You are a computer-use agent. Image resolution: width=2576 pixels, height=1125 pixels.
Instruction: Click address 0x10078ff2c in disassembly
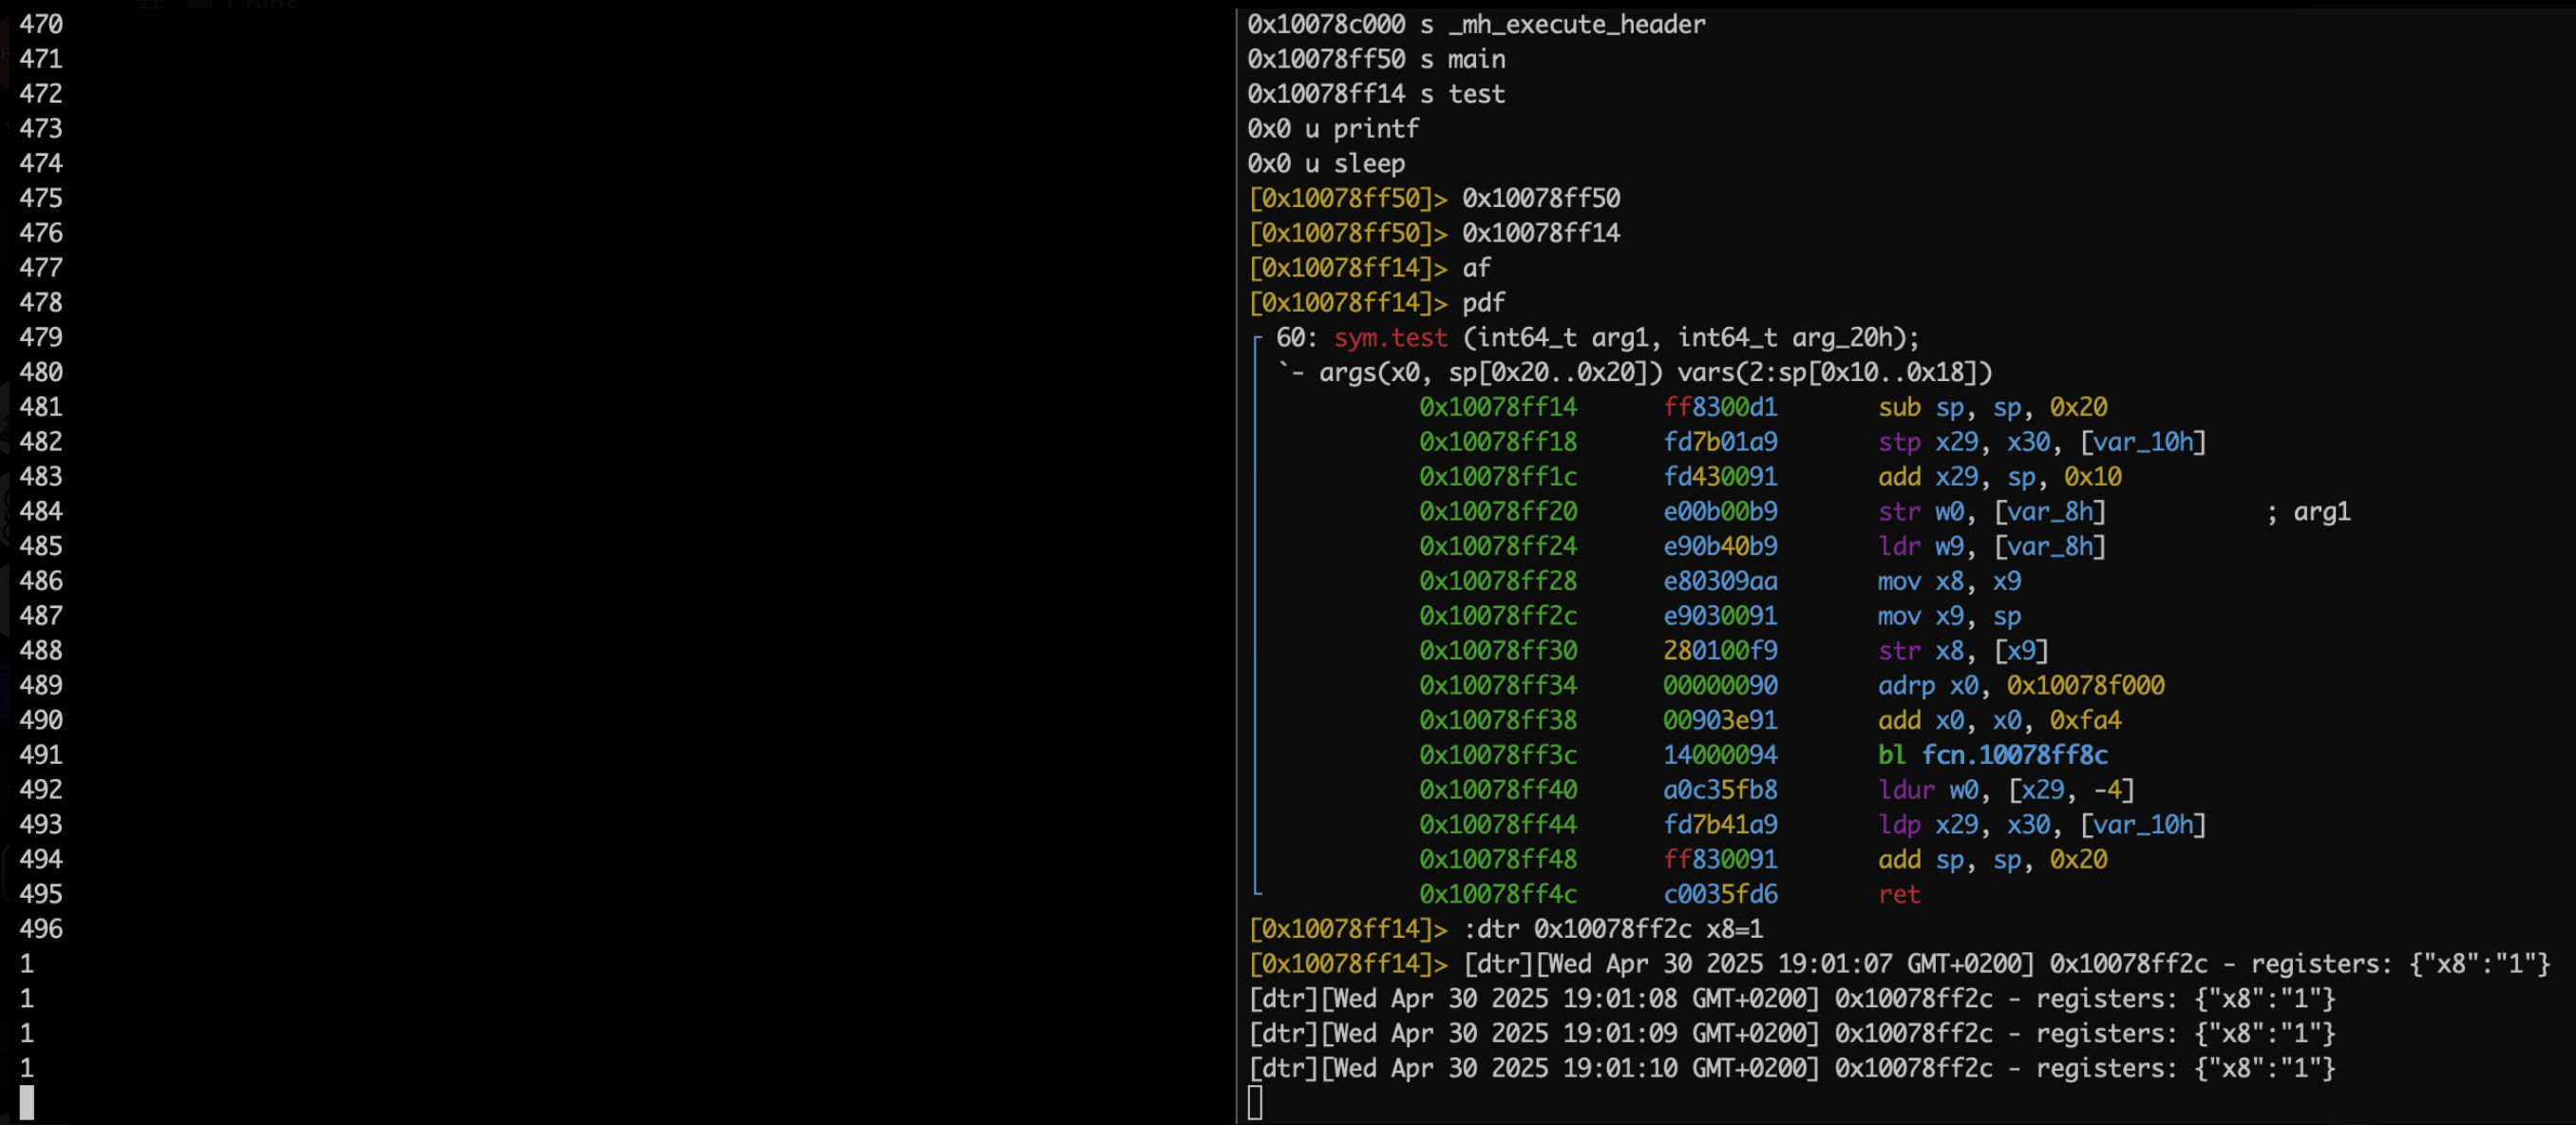coord(1498,616)
